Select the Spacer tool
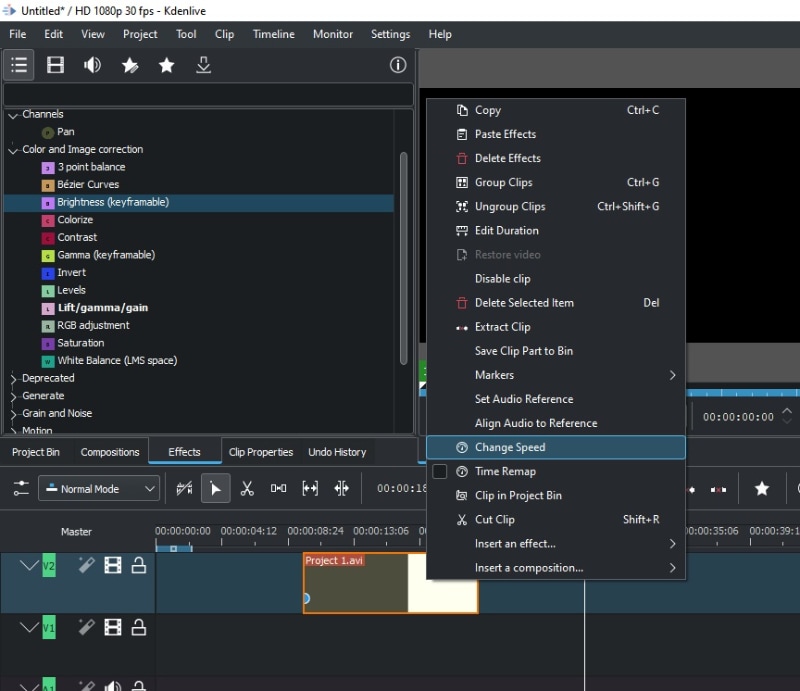The image size is (800, 691). tap(278, 488)
